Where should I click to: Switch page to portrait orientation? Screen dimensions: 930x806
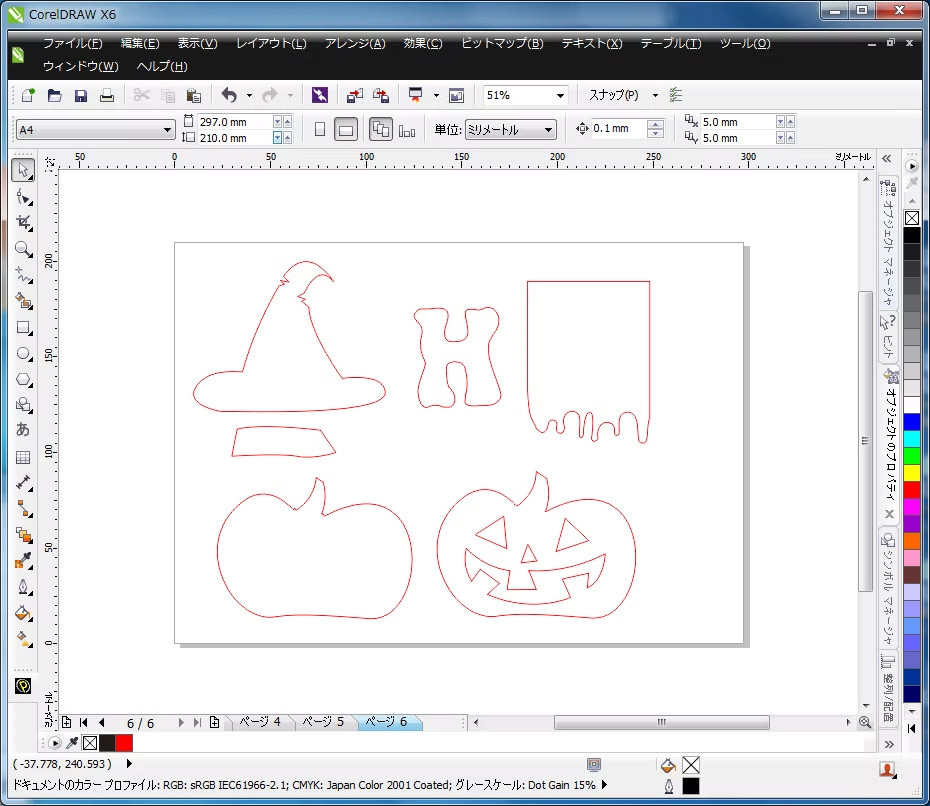pos(319,130)
